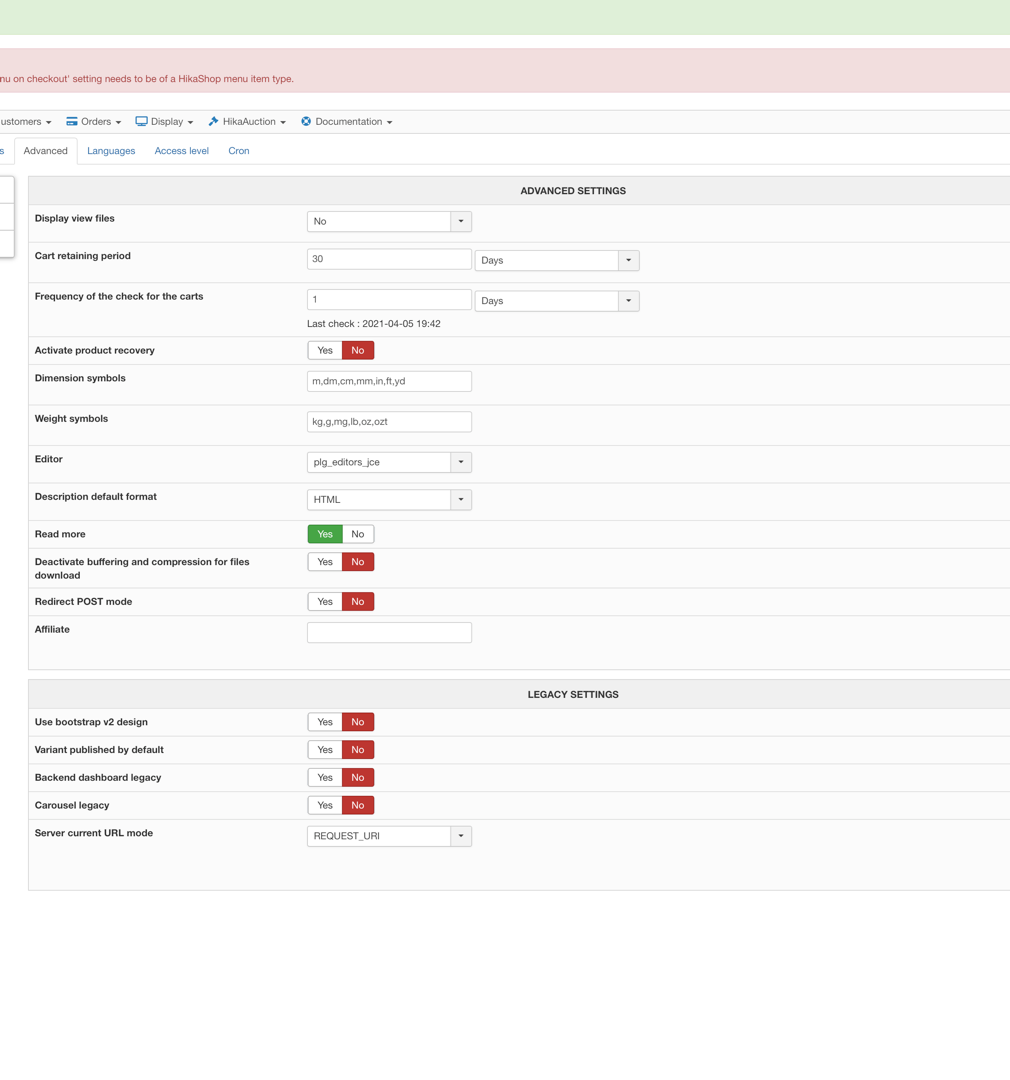The image size is (1010, 1080).
Task: Click the Description default format label
Action: click(96, 497)
